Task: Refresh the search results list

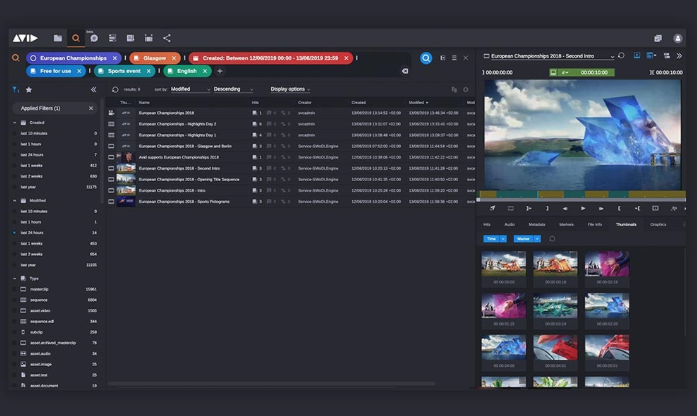Action: [x=114, y=89]
